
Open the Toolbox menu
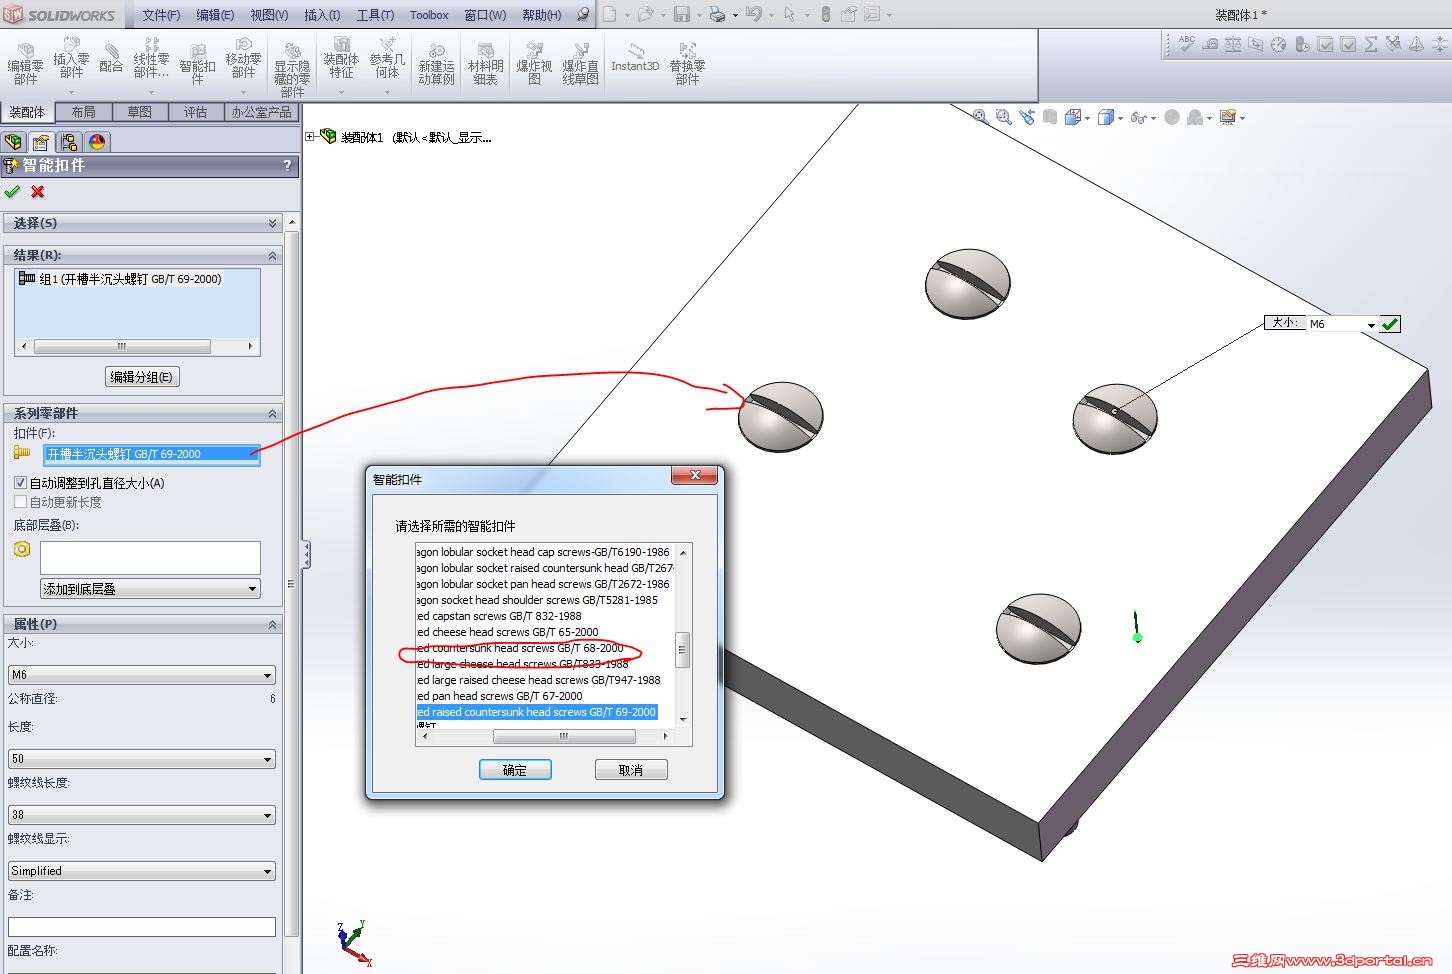coord(429,15)
